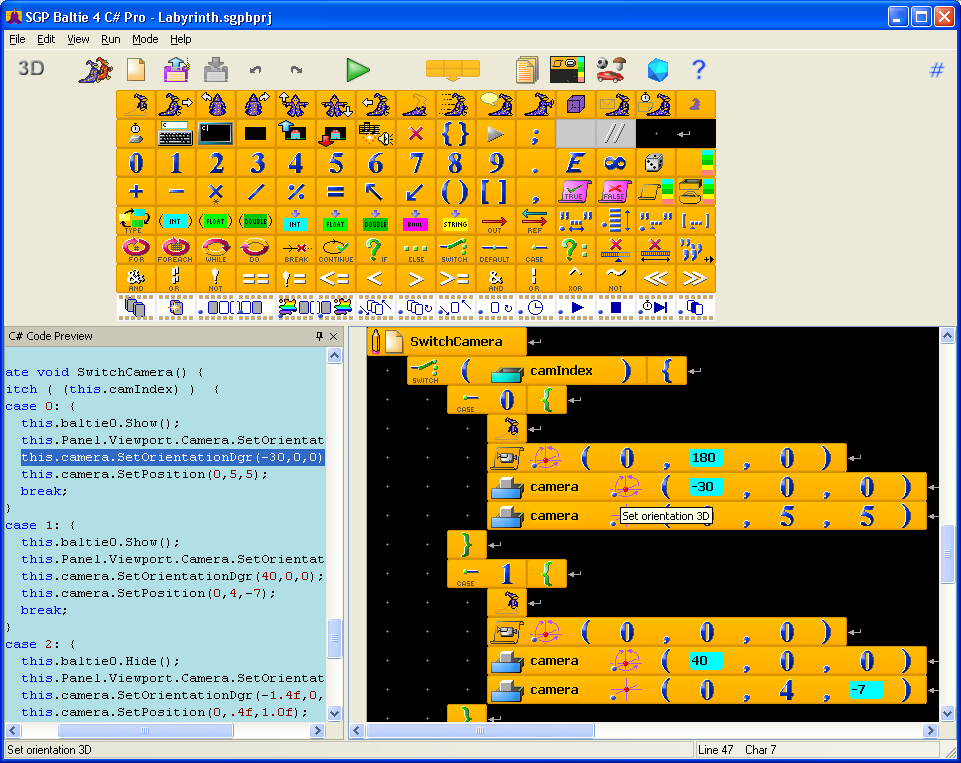Viewport: 961px width, 763px height.
Task: Click the blue 3D crystal icon
Action: [658, 70]
